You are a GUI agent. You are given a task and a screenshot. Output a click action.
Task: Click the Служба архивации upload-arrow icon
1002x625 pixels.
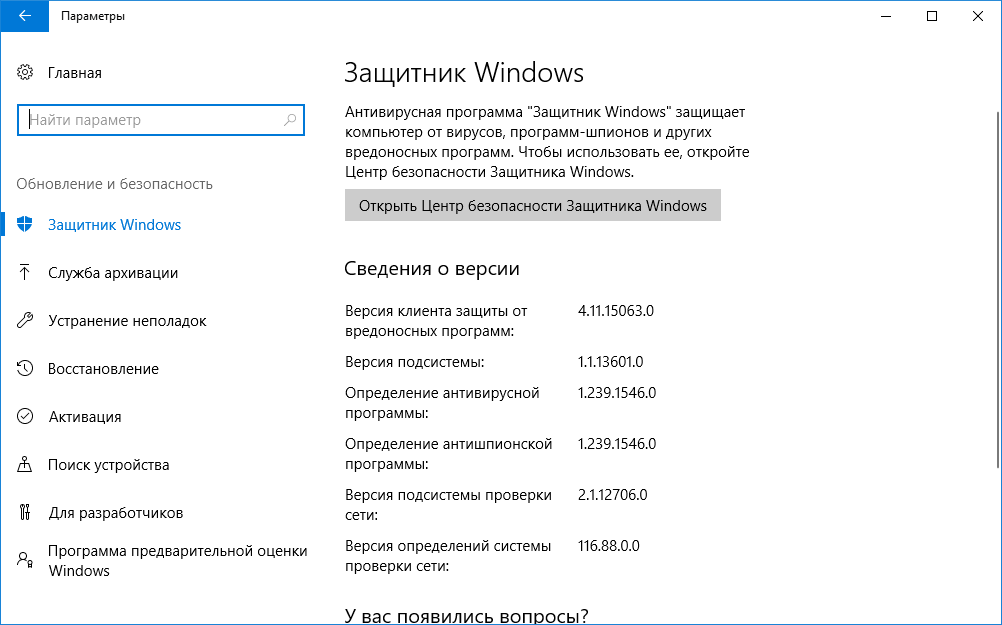(25, 272)
